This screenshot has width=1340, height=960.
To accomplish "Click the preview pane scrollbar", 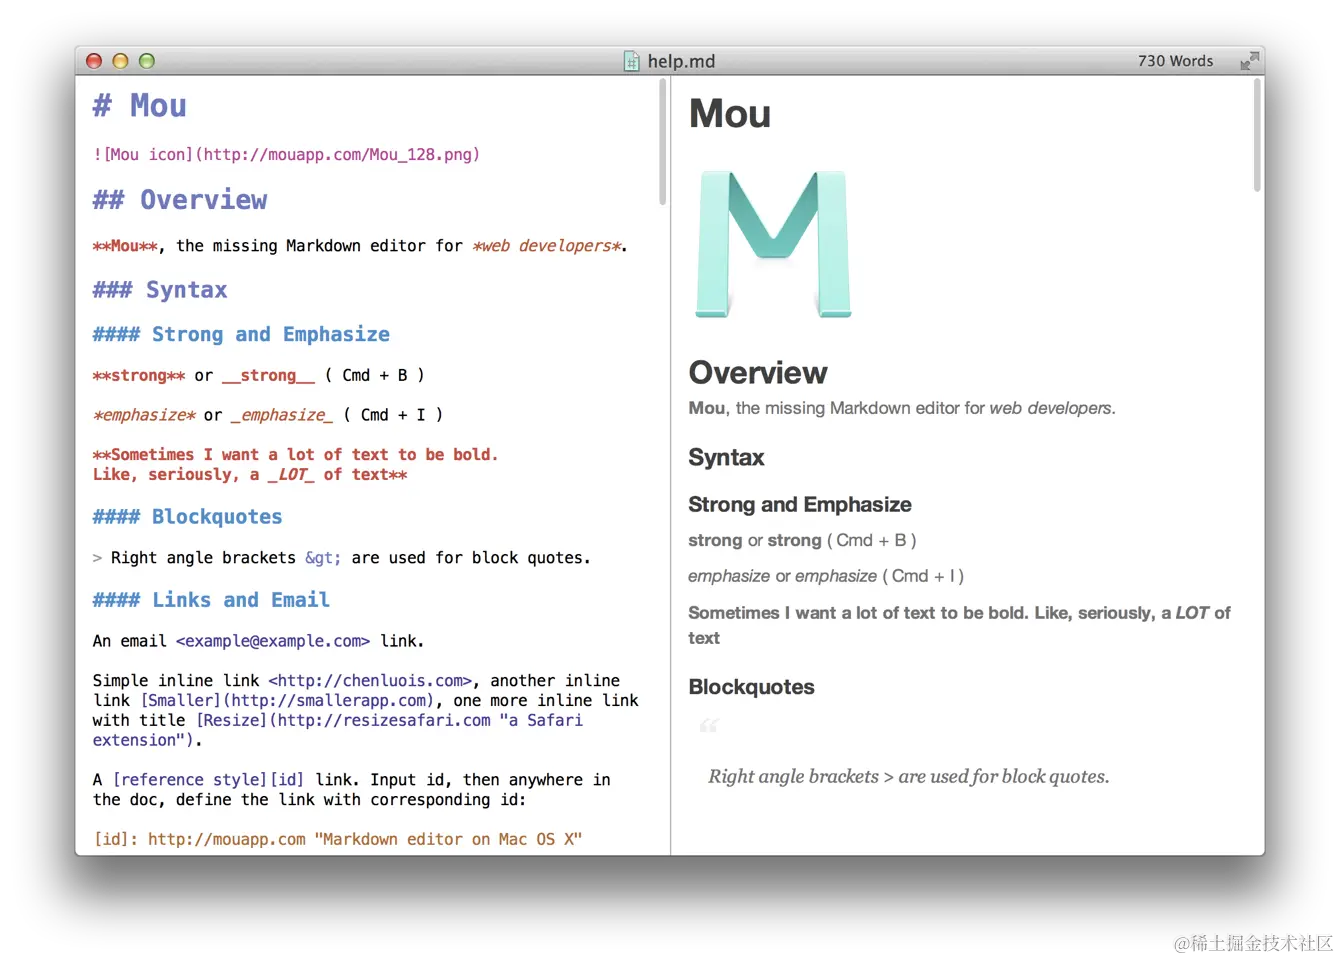I will click(1257, 135).
